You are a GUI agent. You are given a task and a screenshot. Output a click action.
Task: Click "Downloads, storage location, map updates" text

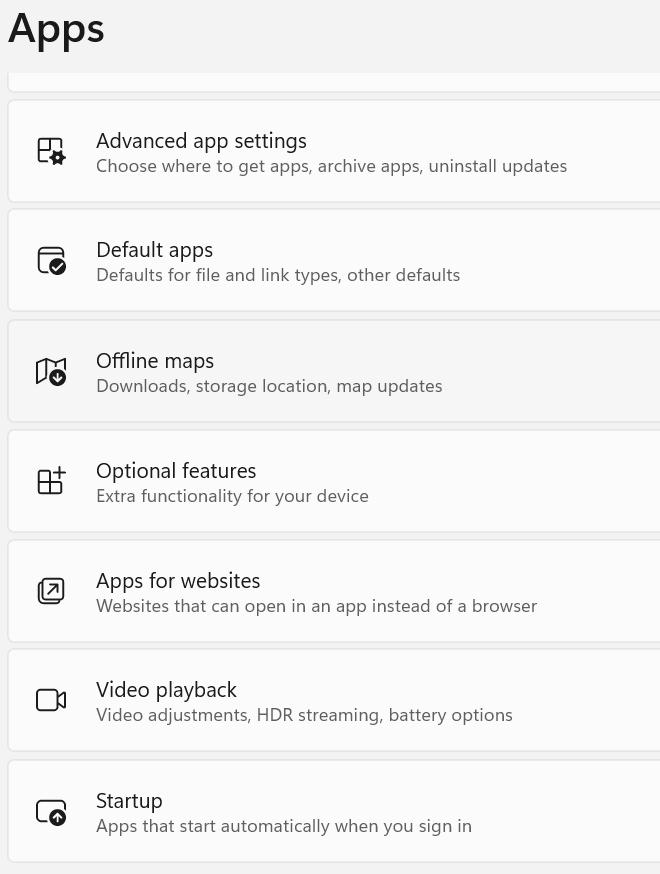[x=269, y=386]
